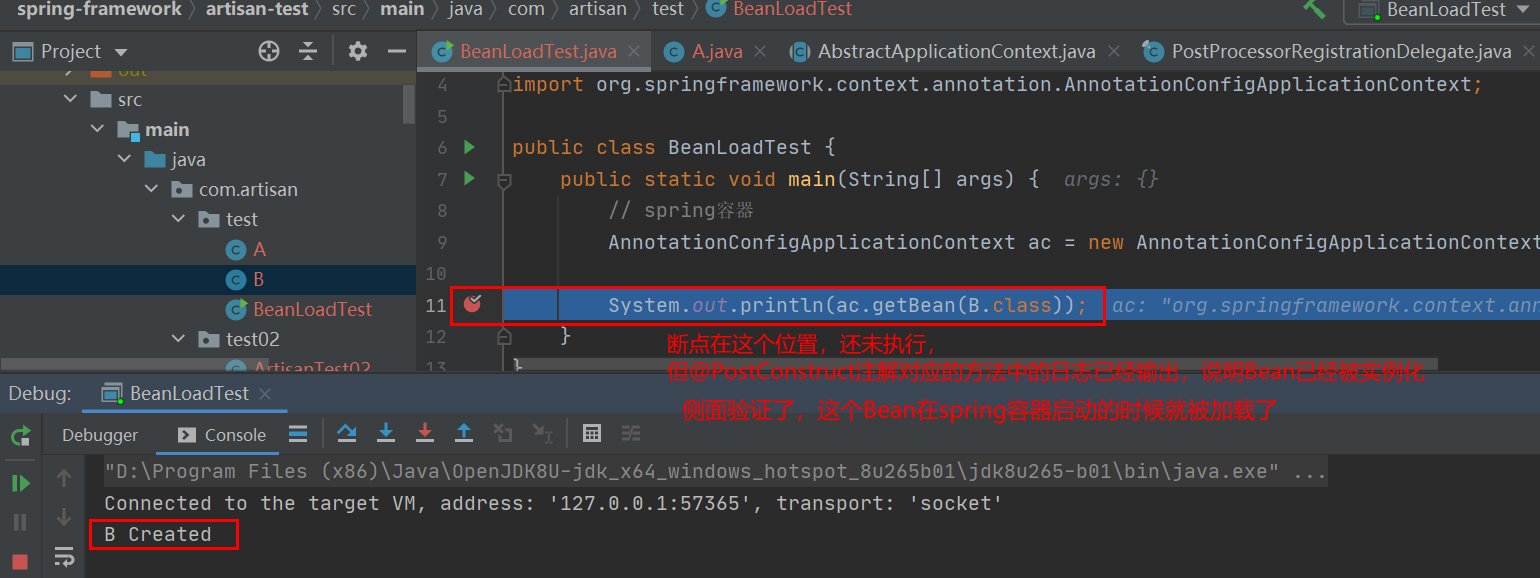
Task: Open BeanLoadTest run configuration dropdown
Action: [1526, 10]
